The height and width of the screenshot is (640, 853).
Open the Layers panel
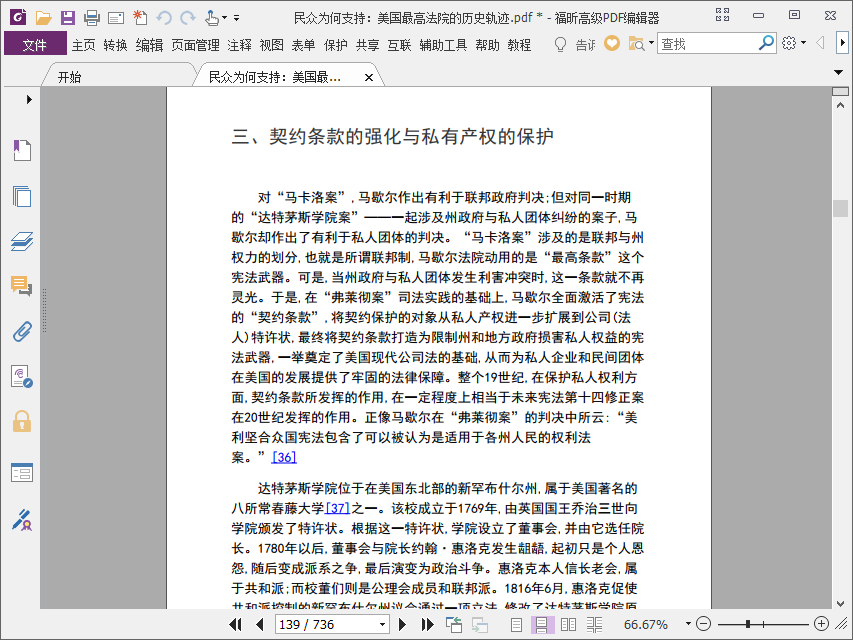pos(22,241)
